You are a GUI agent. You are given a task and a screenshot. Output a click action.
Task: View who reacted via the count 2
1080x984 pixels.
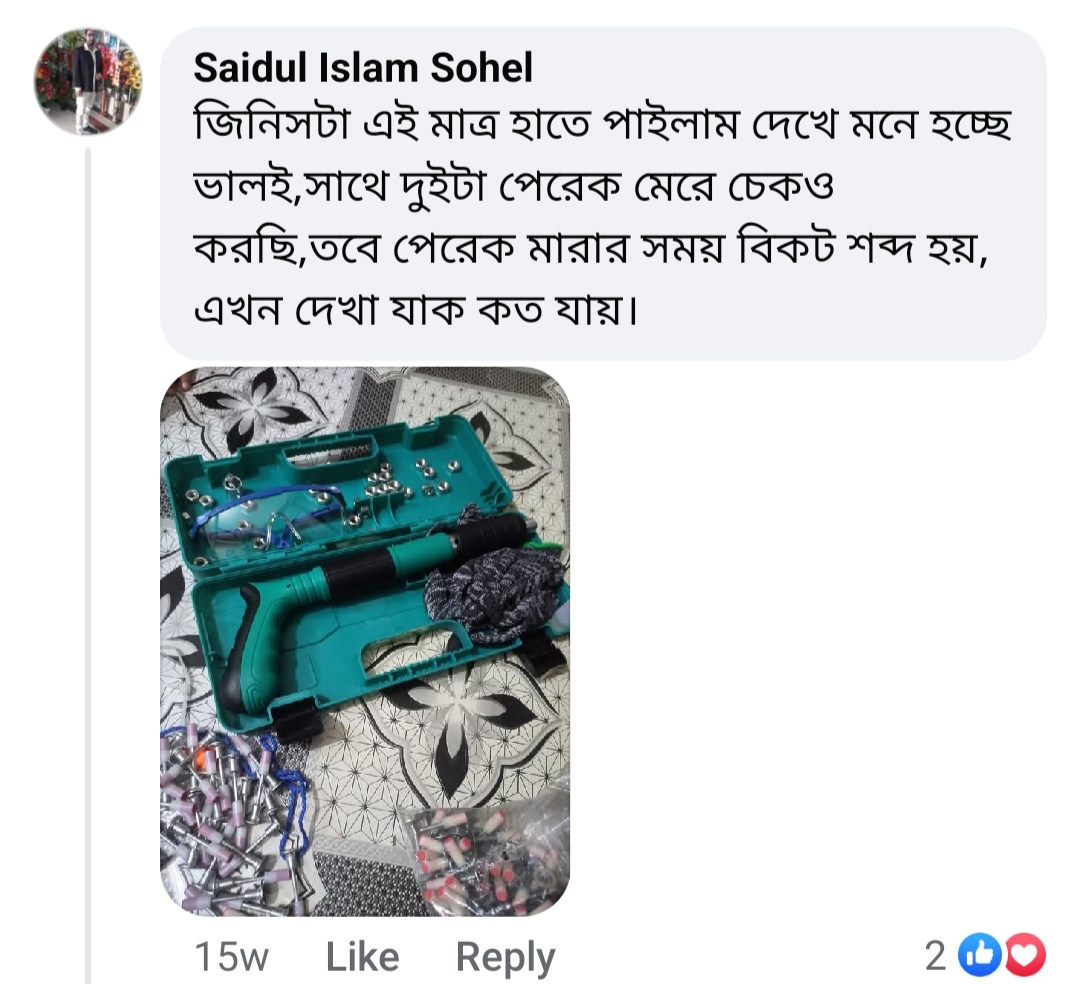coord(935,957)
